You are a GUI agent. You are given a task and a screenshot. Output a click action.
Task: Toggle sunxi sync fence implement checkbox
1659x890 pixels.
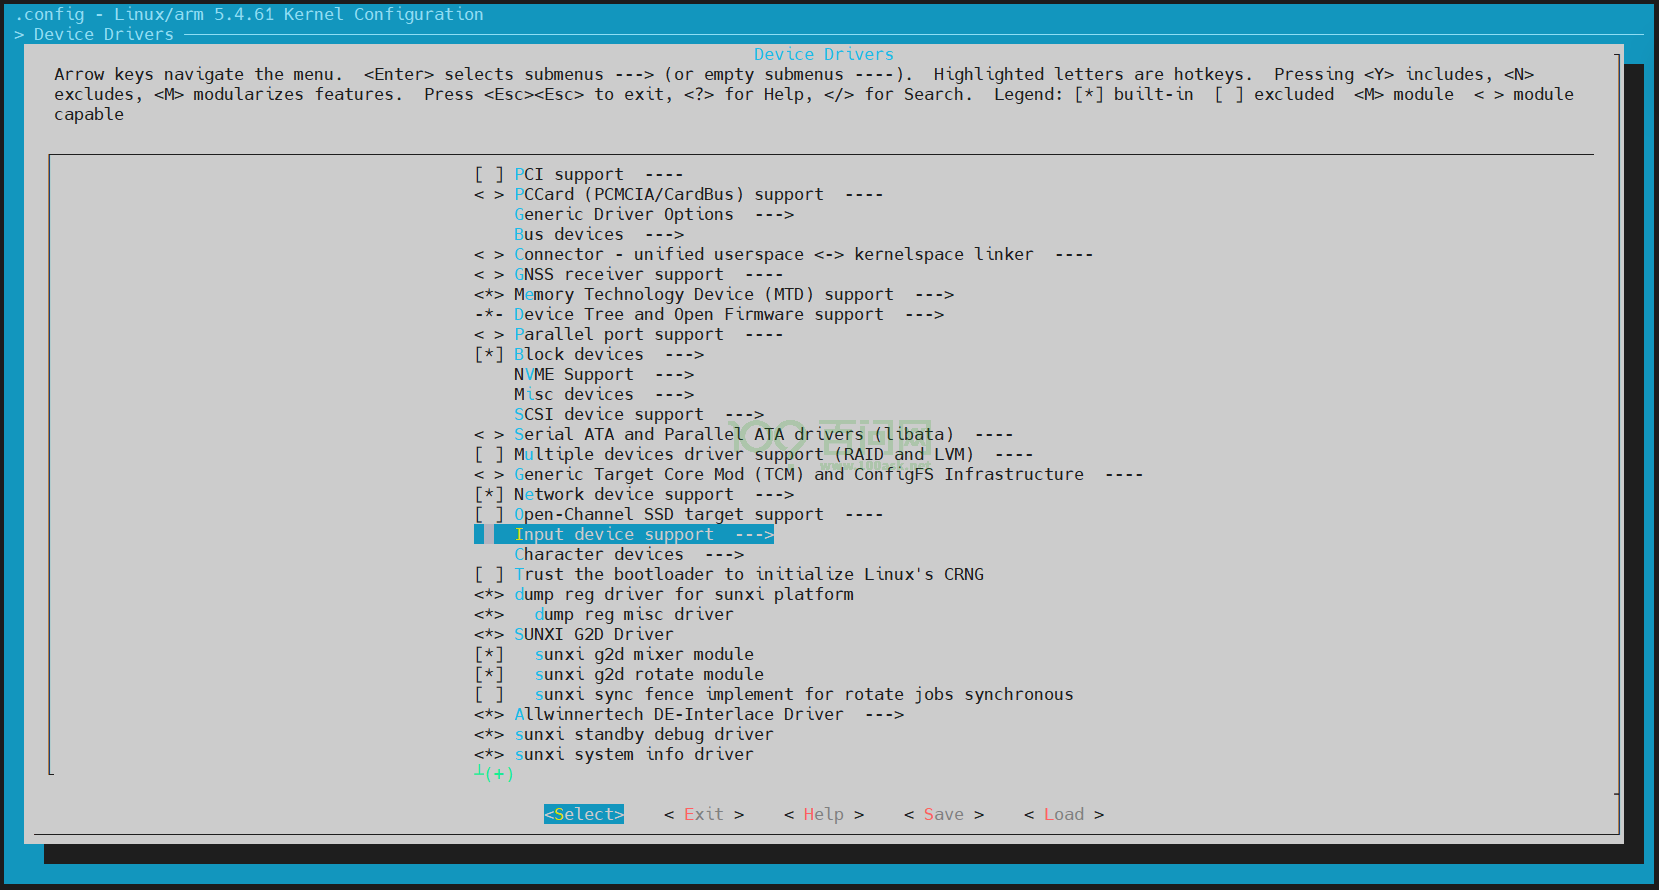(489, 695)
